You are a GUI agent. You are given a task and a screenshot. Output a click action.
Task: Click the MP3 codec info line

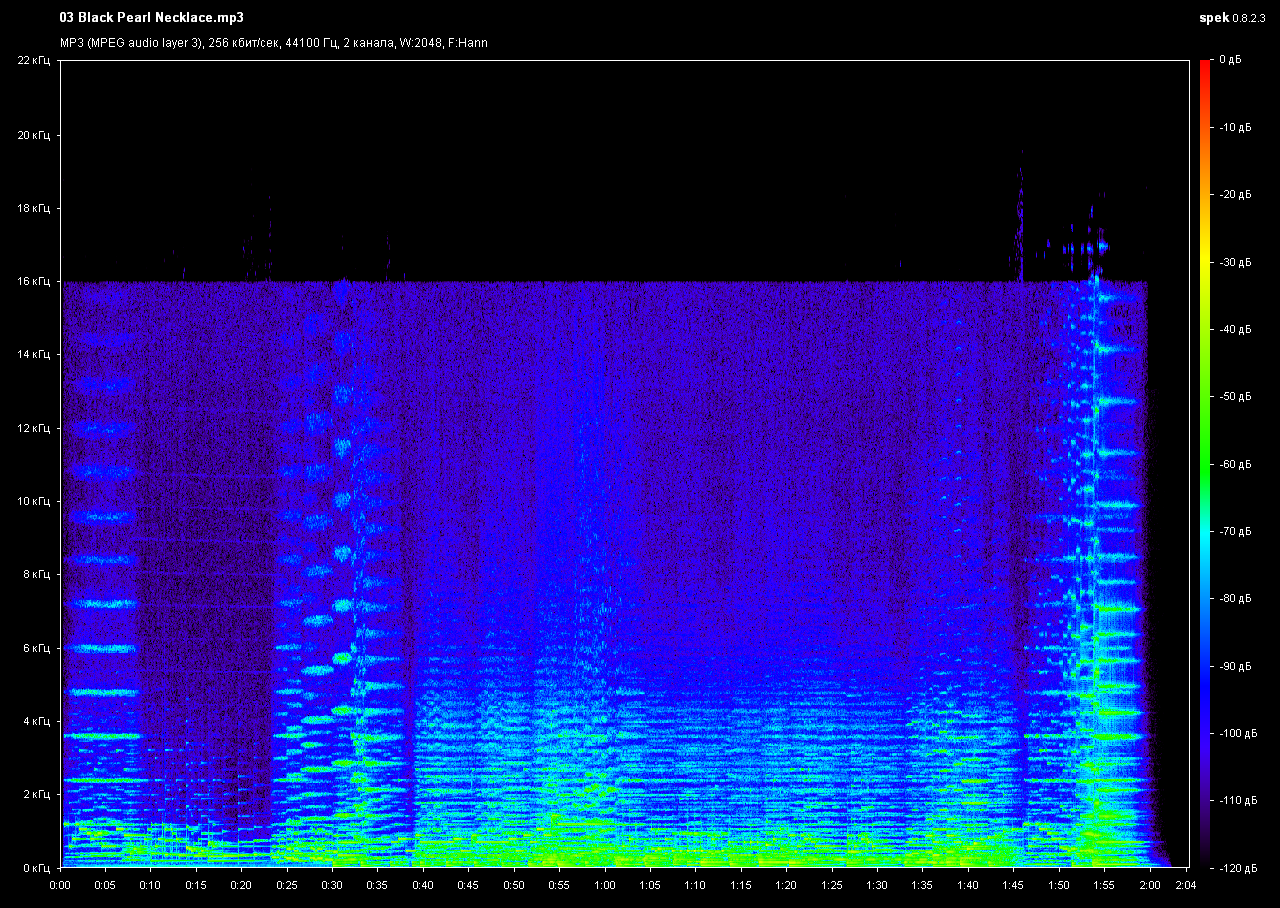coord(274,43)
